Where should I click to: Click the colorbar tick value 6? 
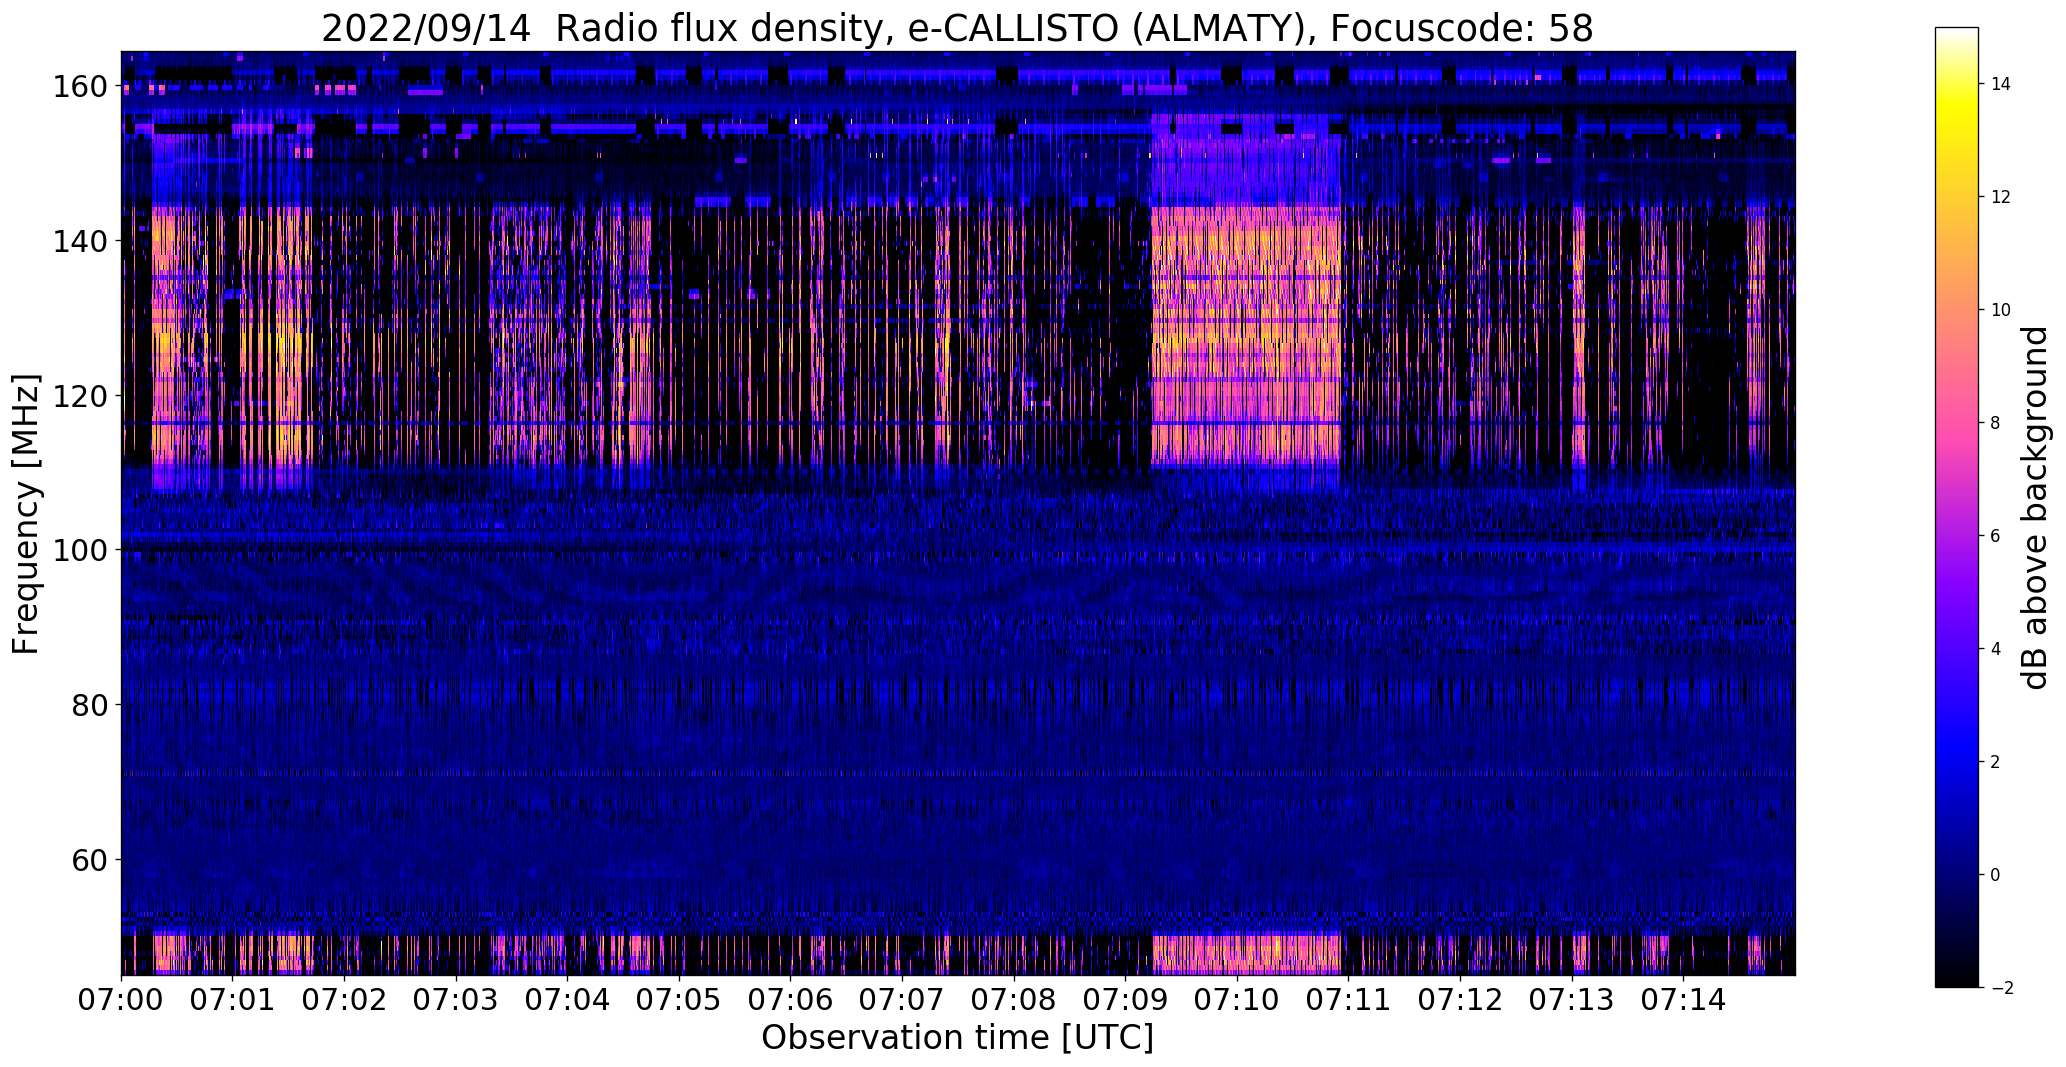[x=1996, y=536]
